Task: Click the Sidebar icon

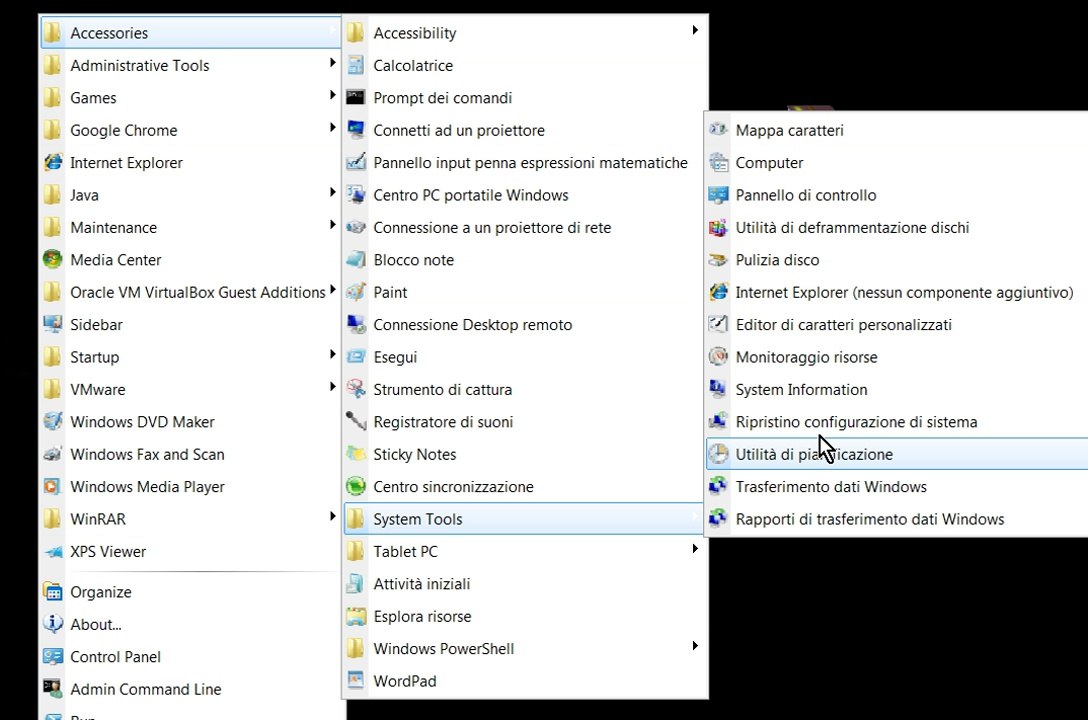Action: click(53, 325)
